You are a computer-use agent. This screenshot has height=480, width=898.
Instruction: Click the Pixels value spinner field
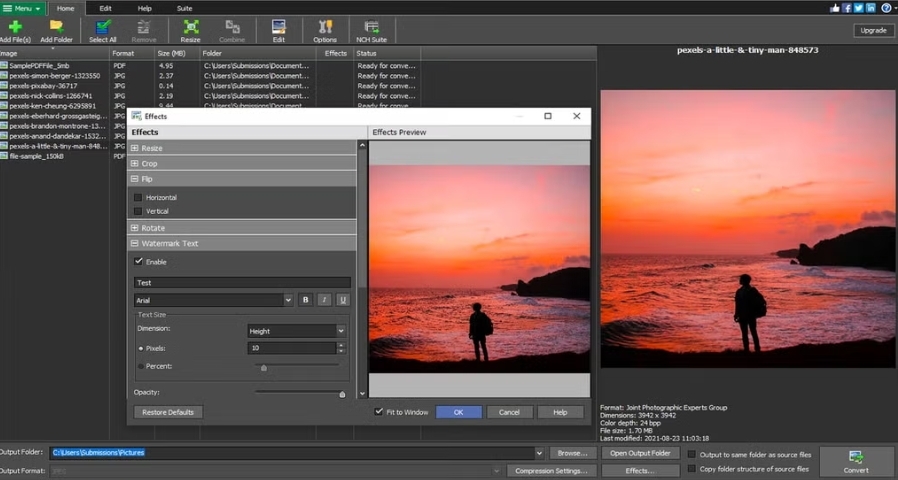(x=292, y=348)
